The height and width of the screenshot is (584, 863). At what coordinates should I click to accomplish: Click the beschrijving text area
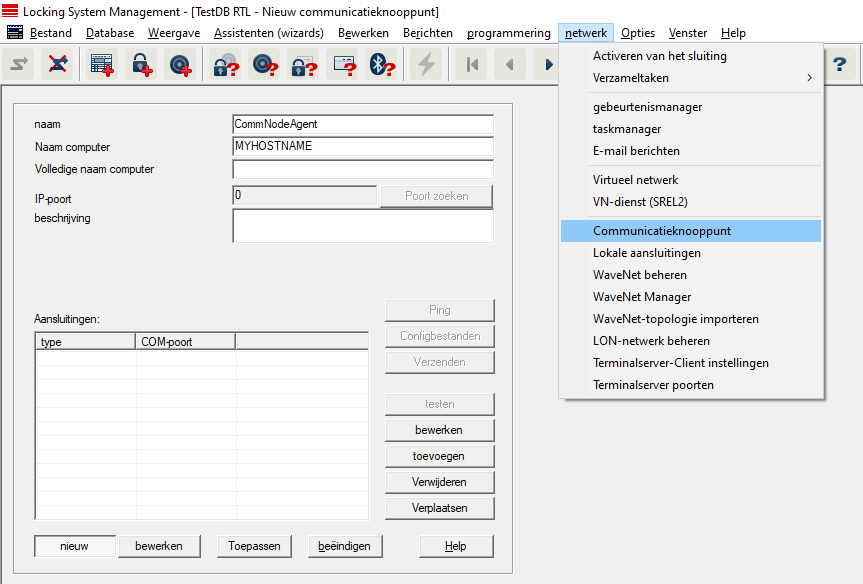tap(362, 226)
